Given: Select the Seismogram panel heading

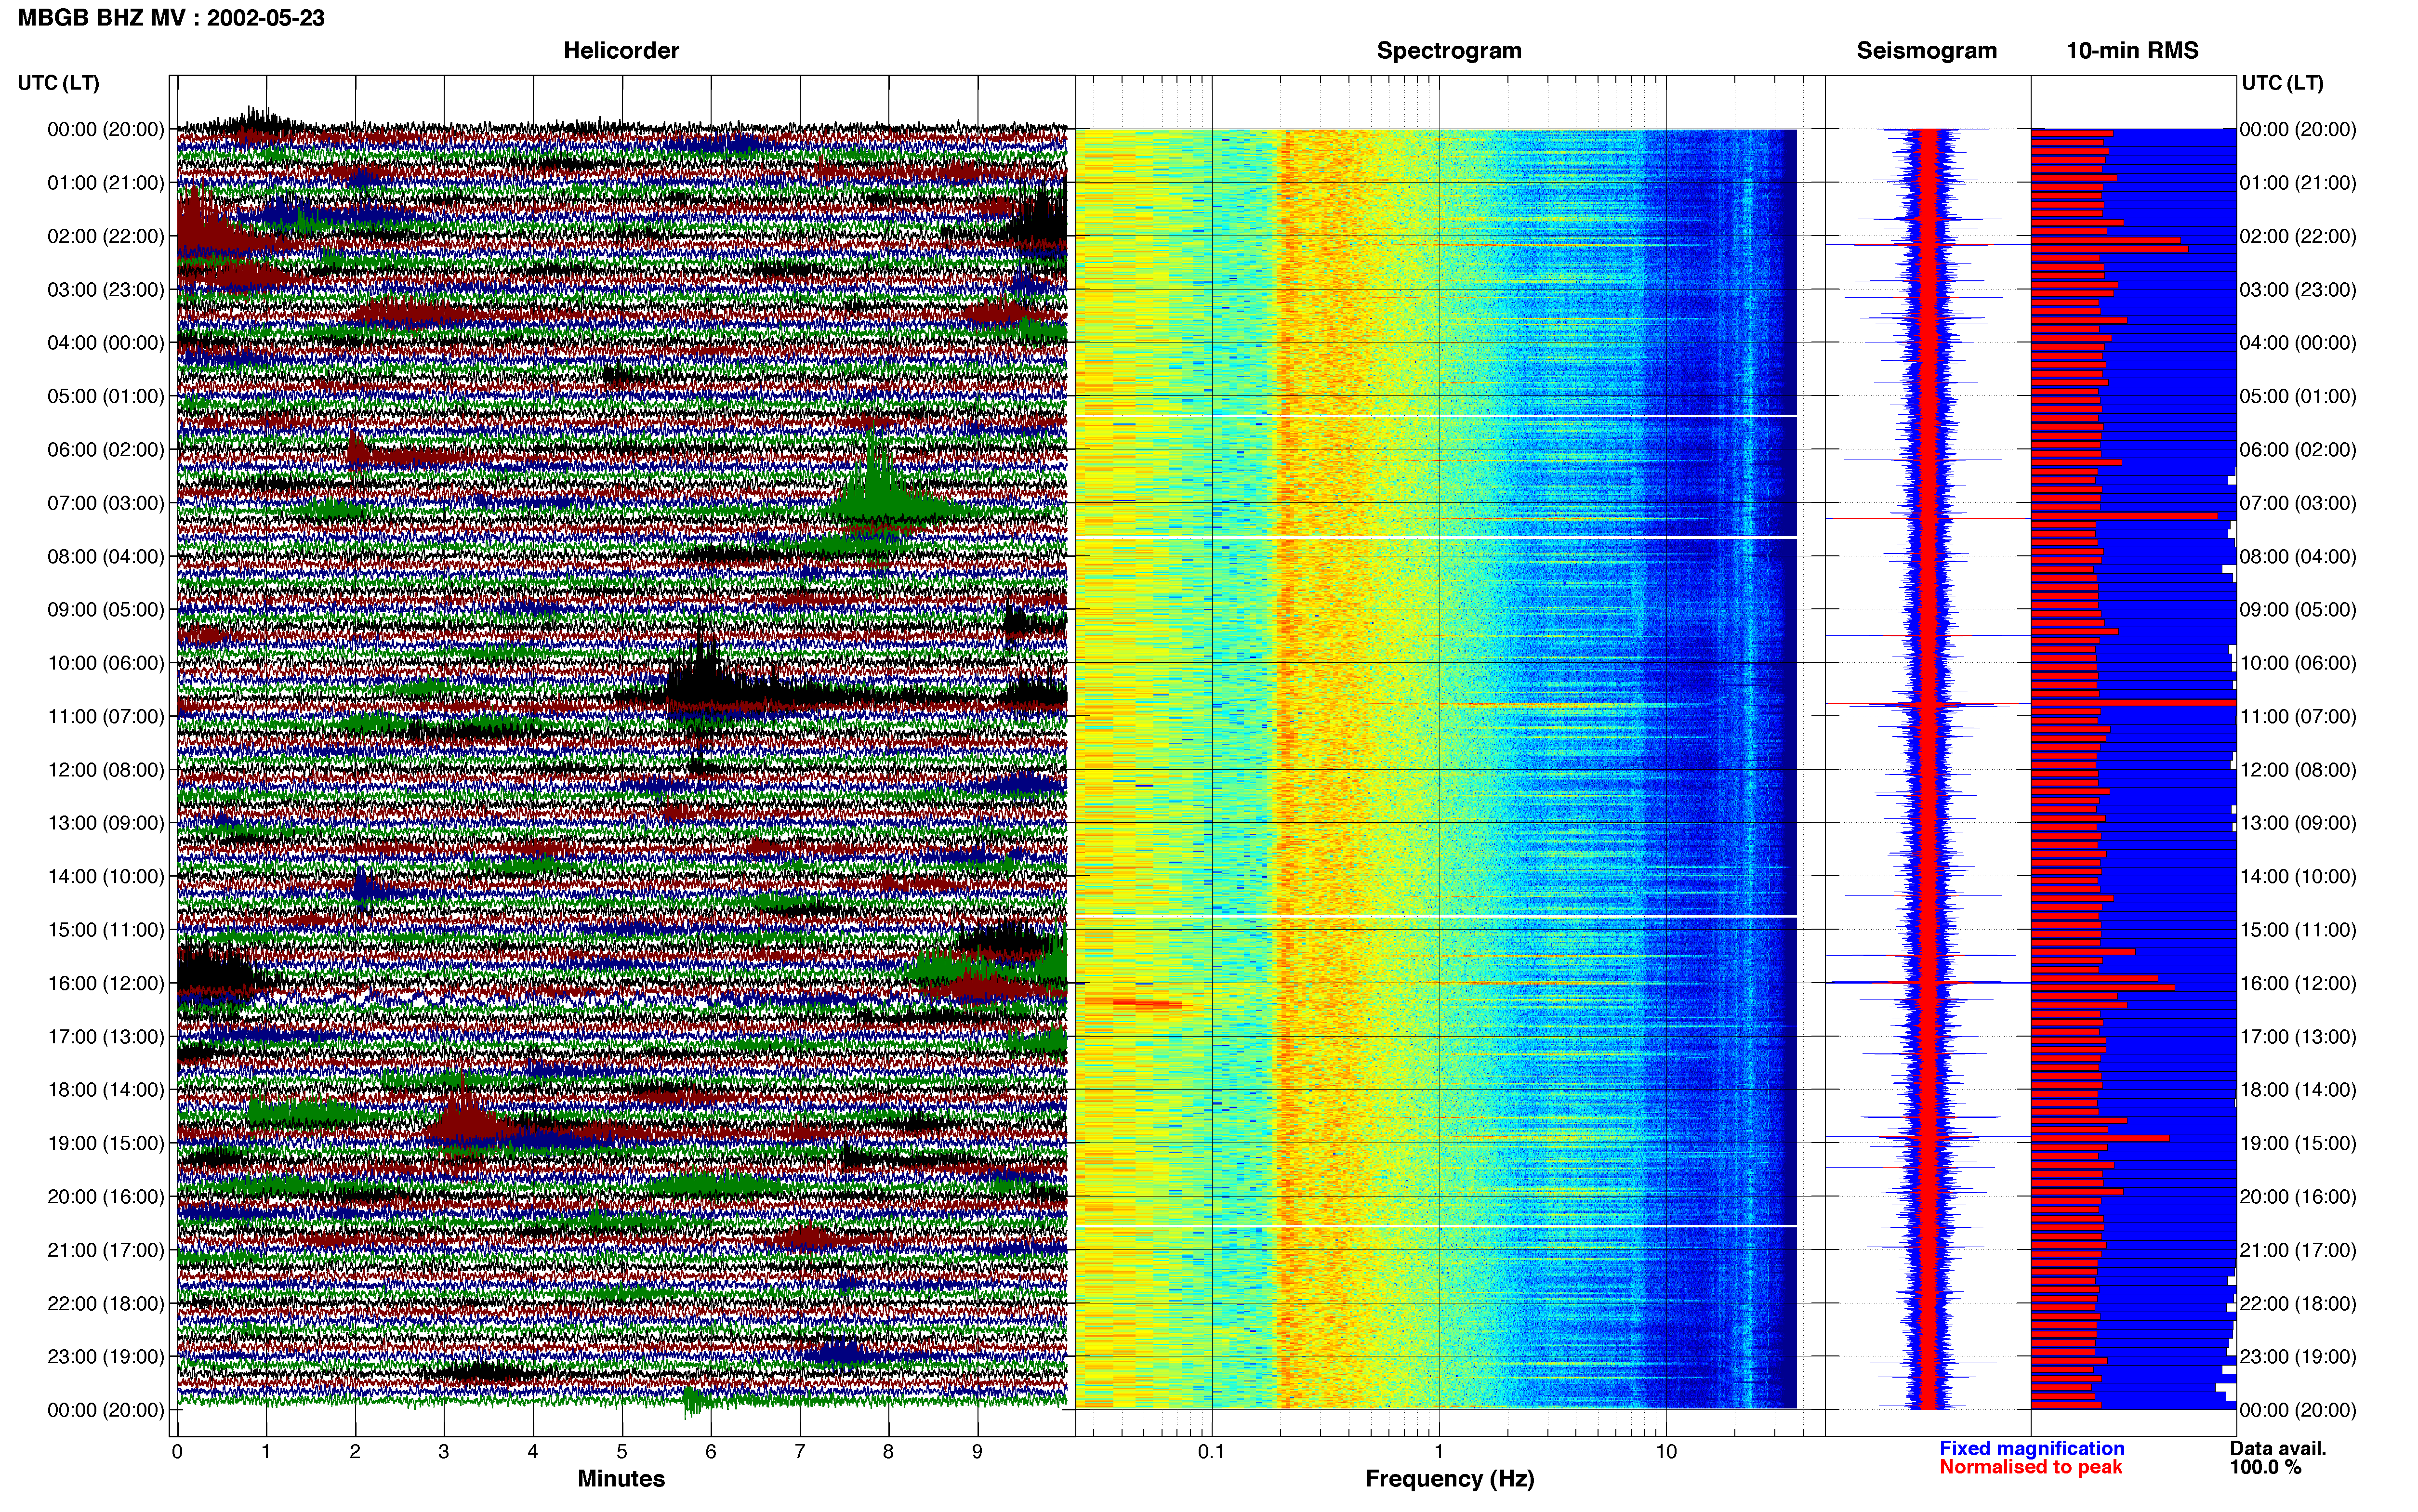Looking at the screenshot, I should point(1927,50).
